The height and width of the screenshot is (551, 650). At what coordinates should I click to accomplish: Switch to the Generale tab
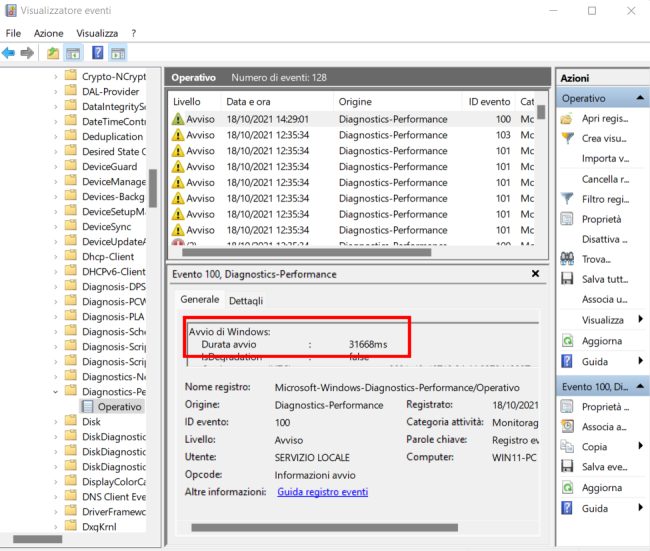pos(200,299)
